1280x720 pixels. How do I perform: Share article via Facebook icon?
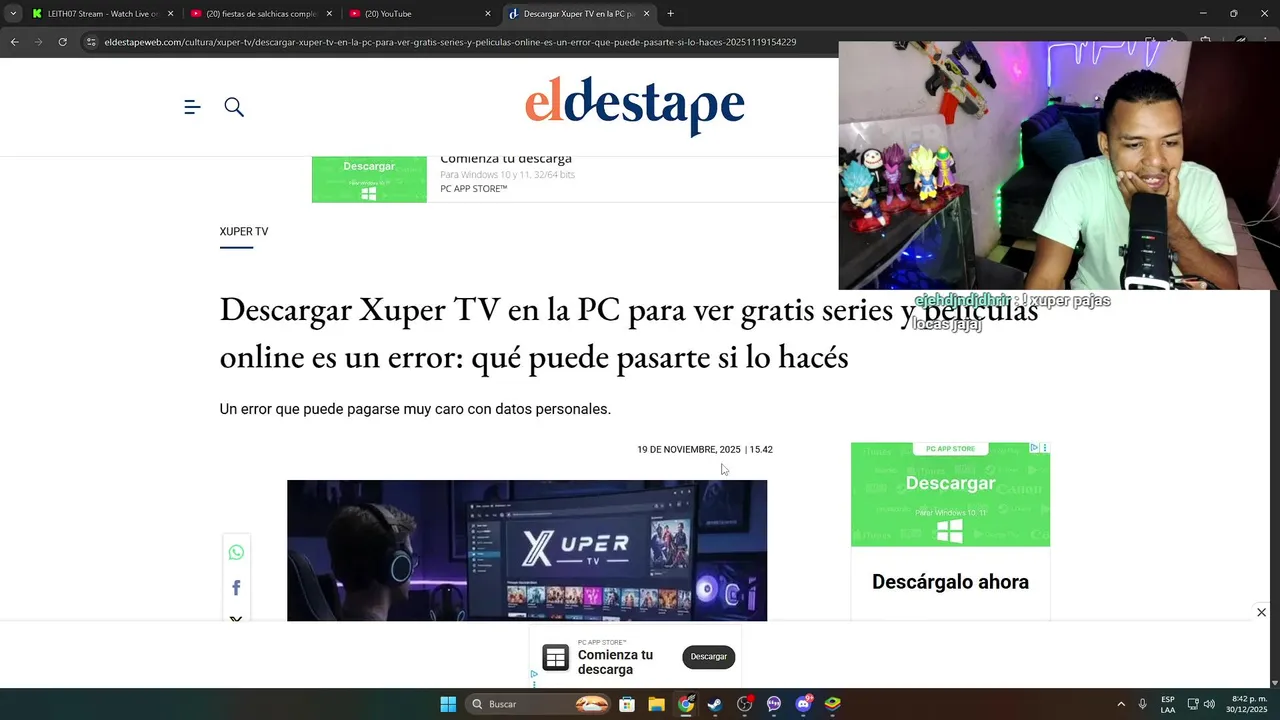pyautogui.click(x=236, y=588)
